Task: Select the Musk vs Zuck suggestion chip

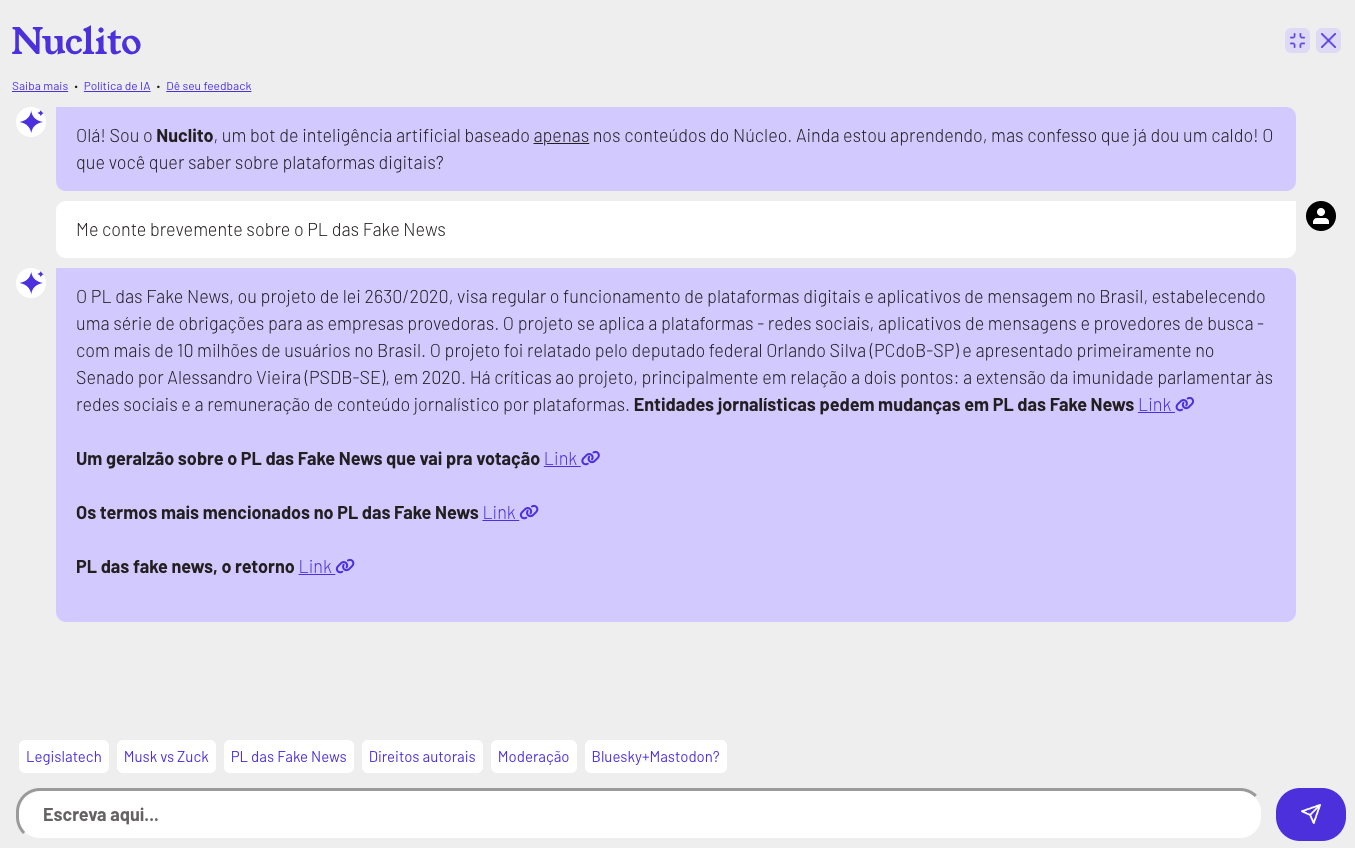Action: tap(166, 757)
